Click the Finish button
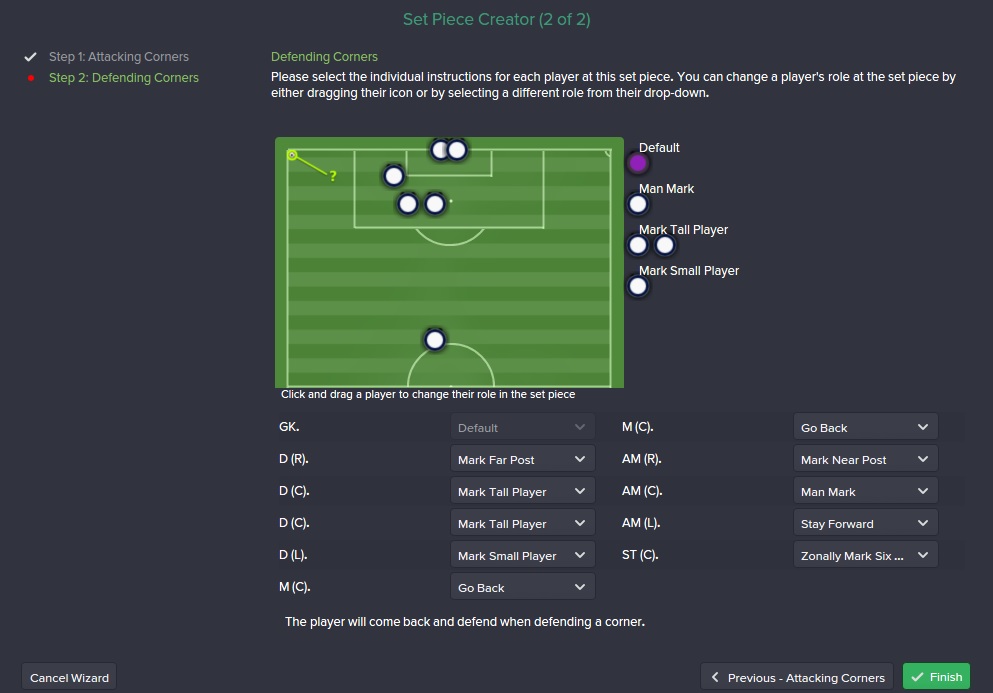Viewport: 993px width, 693px height. tap(936, 677)
